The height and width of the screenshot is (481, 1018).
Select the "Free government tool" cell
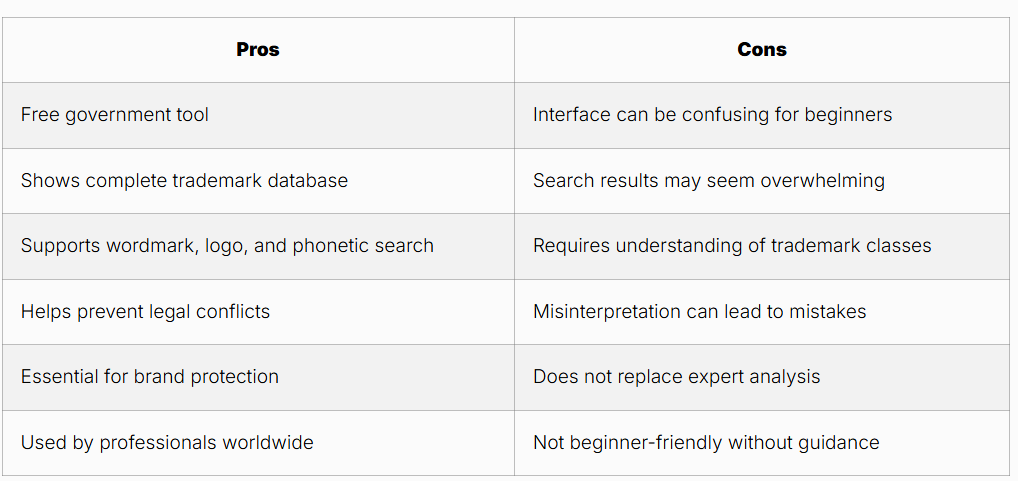(115, 115)
